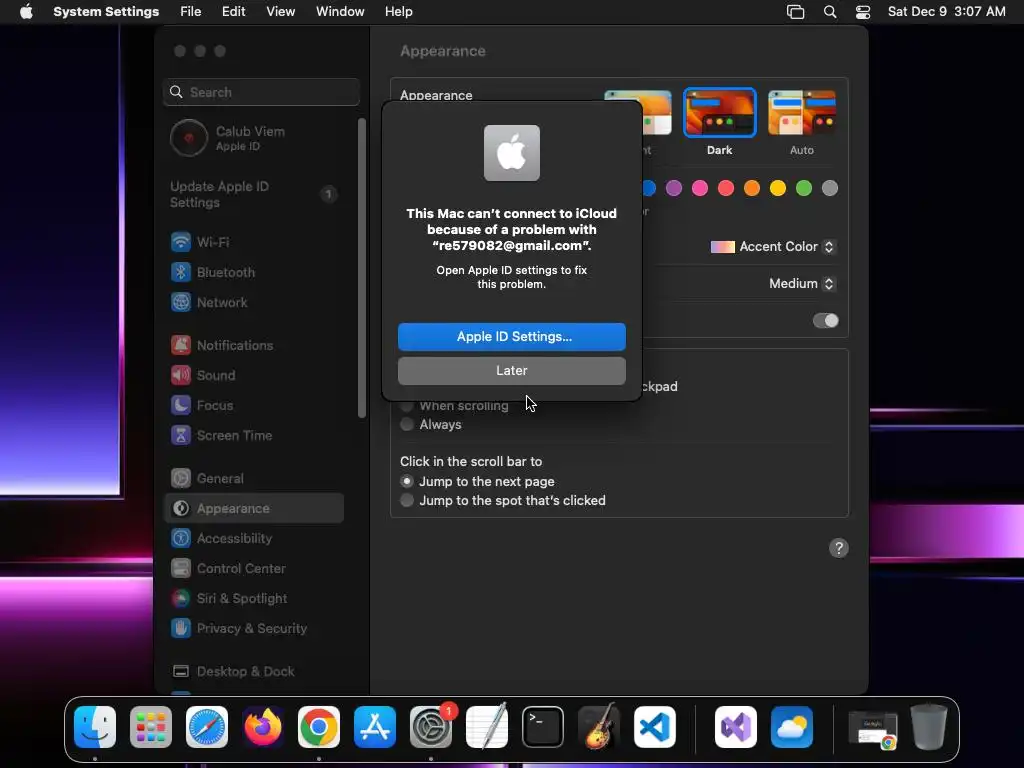Screen dimensions: 1024x768
Task: Pick the red accent color
Action: (x=726, y=189)
